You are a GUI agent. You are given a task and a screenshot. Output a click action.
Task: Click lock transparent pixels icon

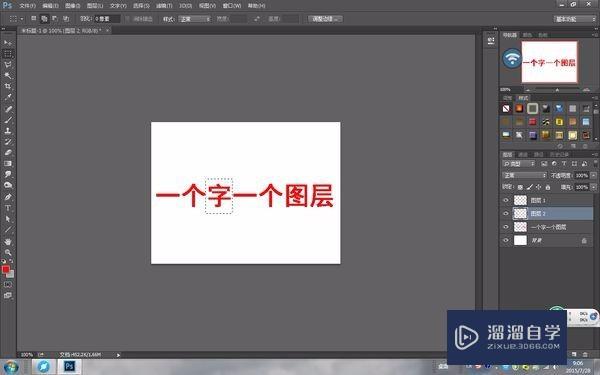coord(520,187)
